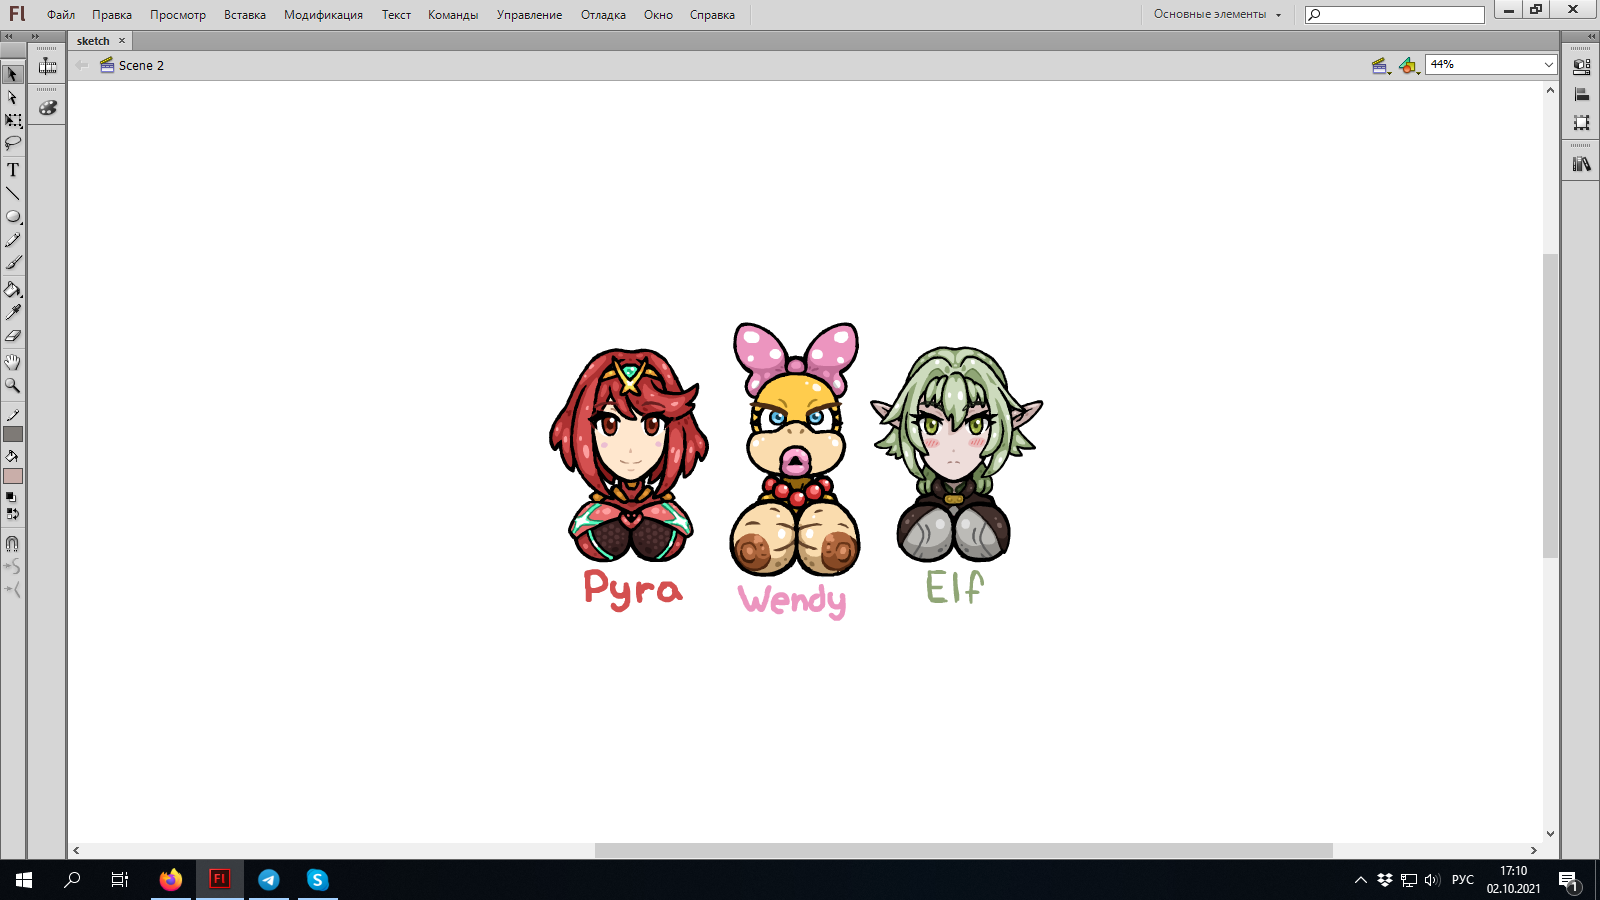Open the Transform panel icon
Viewport: 1600px width, 900px height.
(x=1581, y=123)
